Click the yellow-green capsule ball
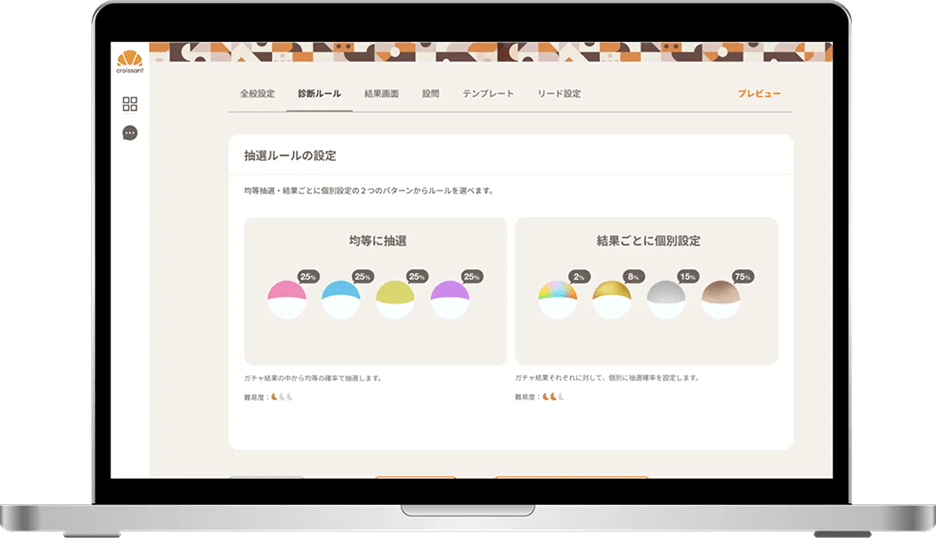The image size is (936, 538). 395,299
